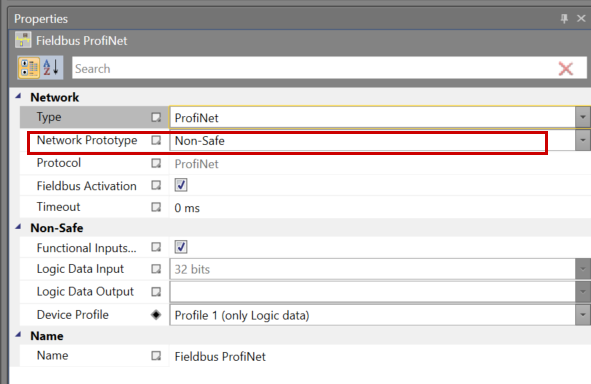This screenshot has width=591, height=384.
Task: Select the Type property label
Action: pos(49,117)
